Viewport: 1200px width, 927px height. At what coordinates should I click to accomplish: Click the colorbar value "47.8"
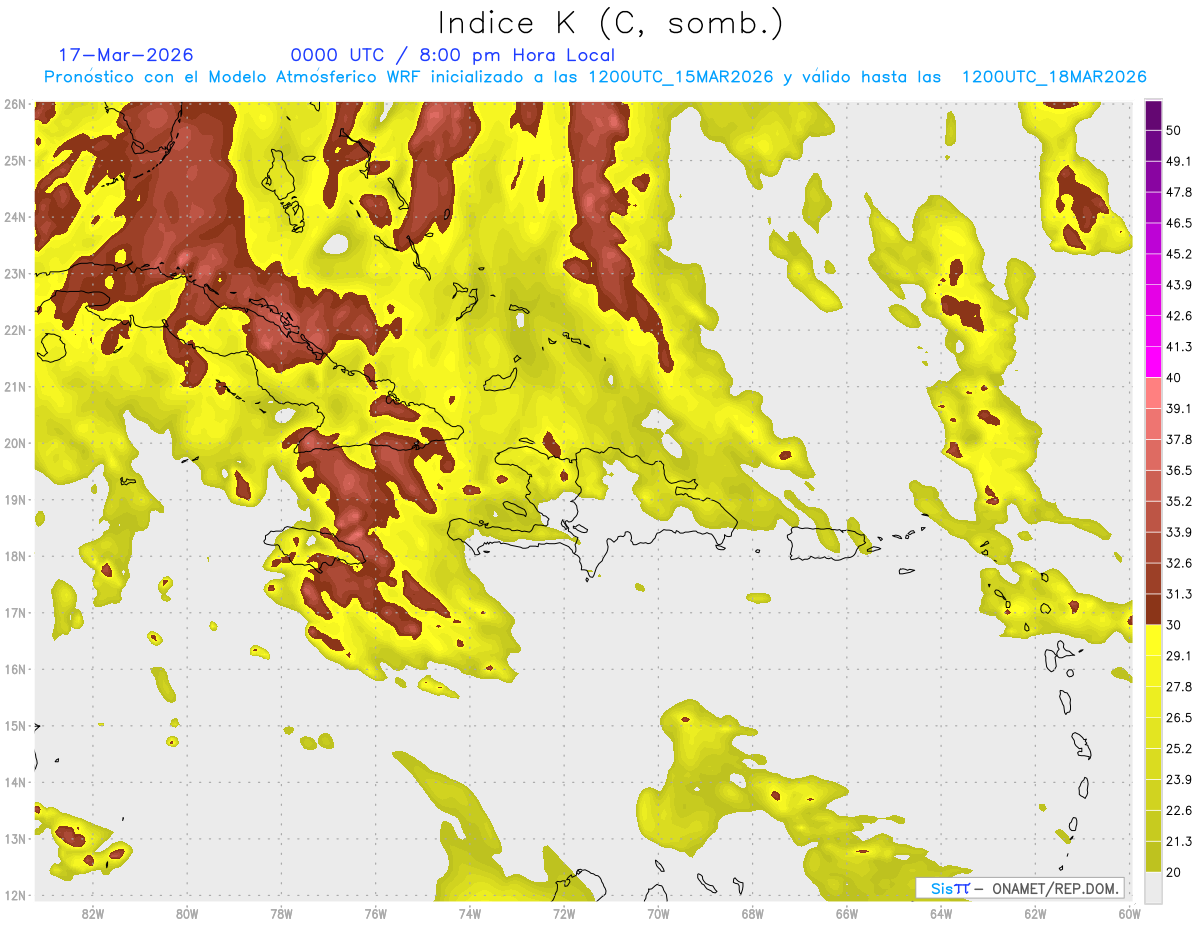coord(1179,192)
